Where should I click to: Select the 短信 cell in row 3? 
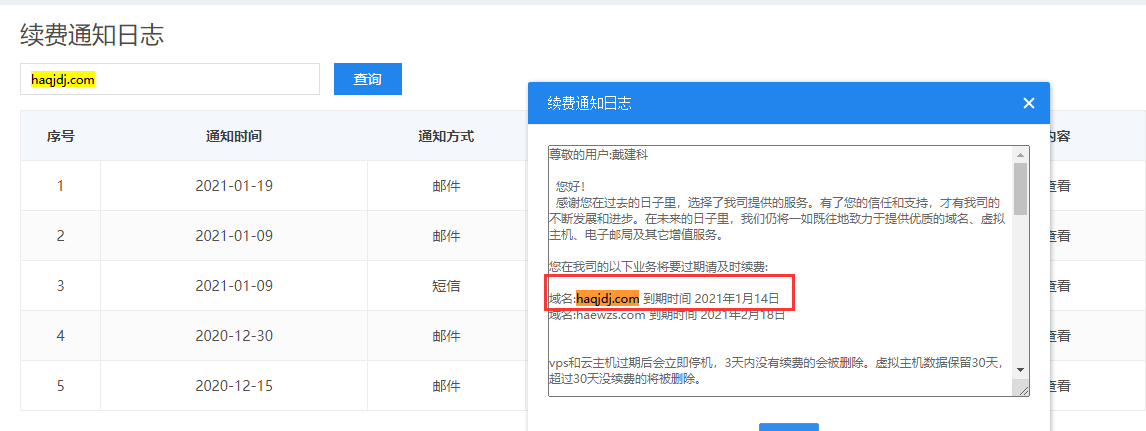[x=446, y=286]
